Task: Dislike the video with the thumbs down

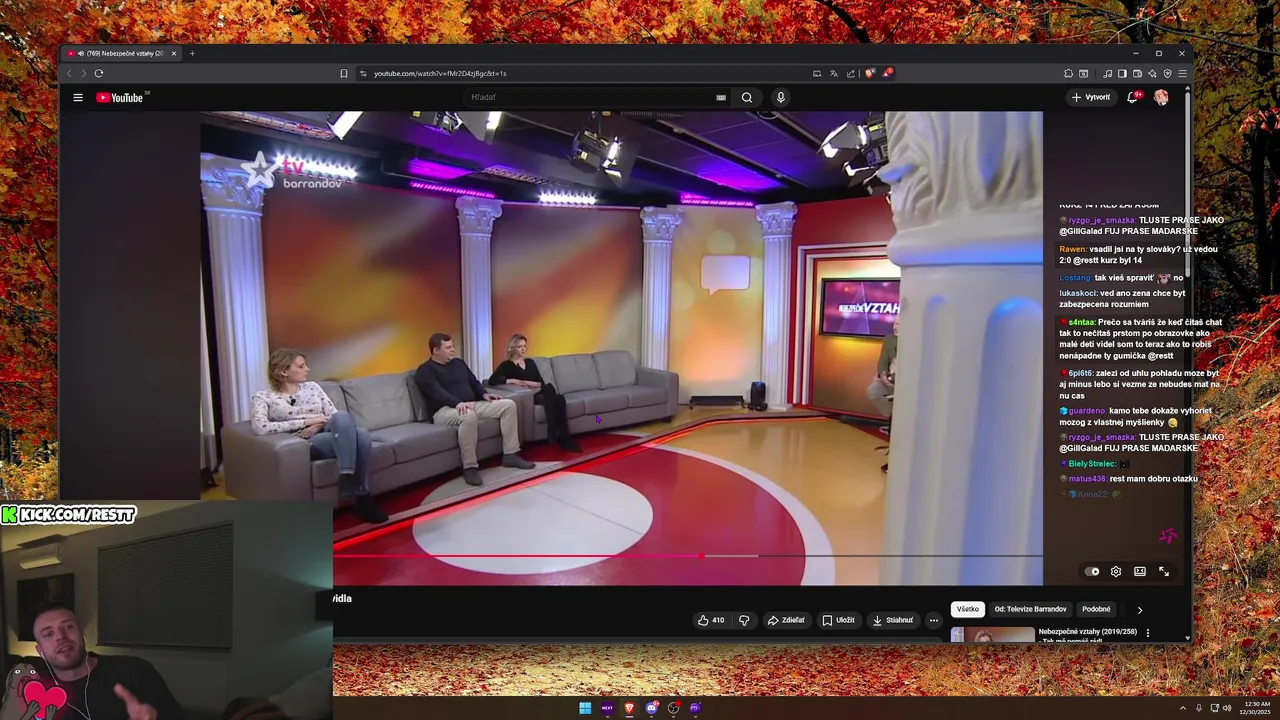Action: [744, 620]
